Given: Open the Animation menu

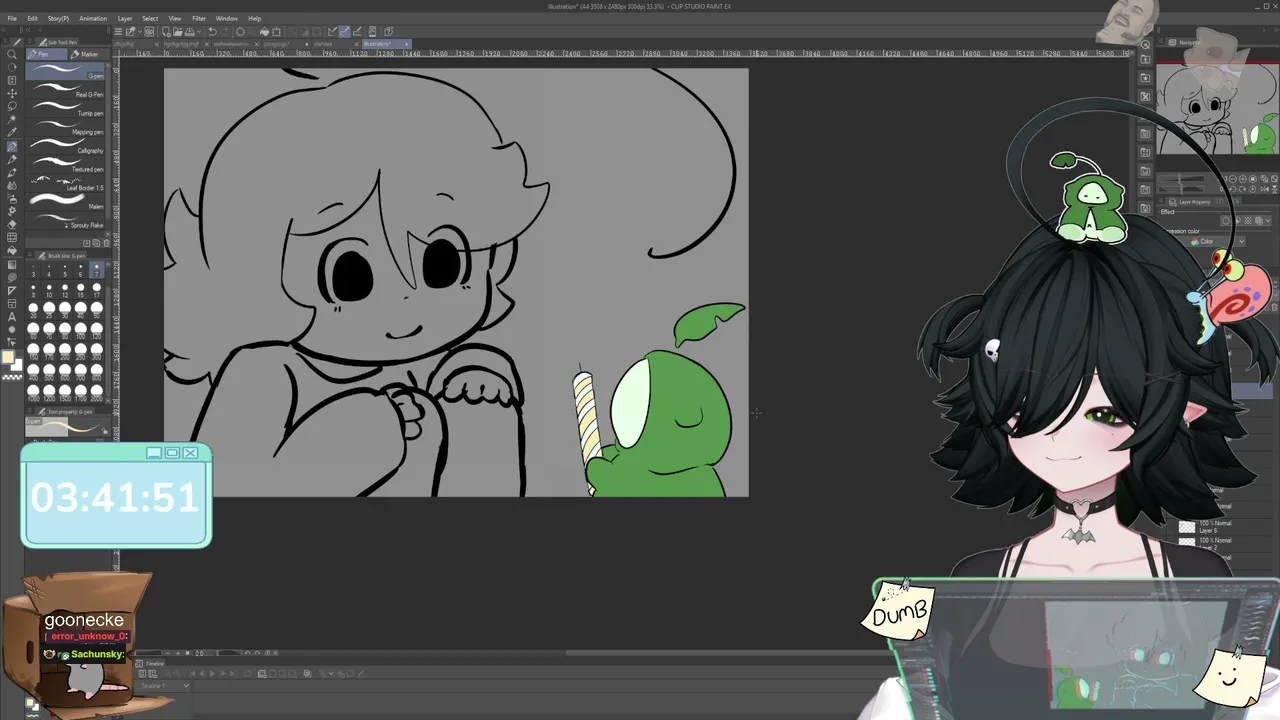Looking at the screenshot, I should click(x=93, y=18).
